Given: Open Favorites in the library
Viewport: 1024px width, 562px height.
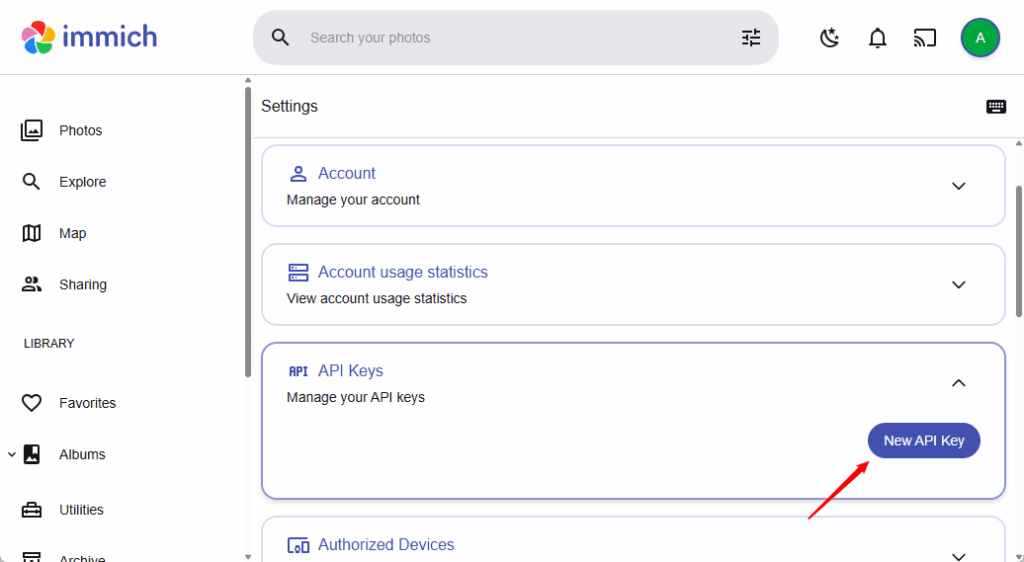Looking at the screenshot, I should tap(87, 403).
